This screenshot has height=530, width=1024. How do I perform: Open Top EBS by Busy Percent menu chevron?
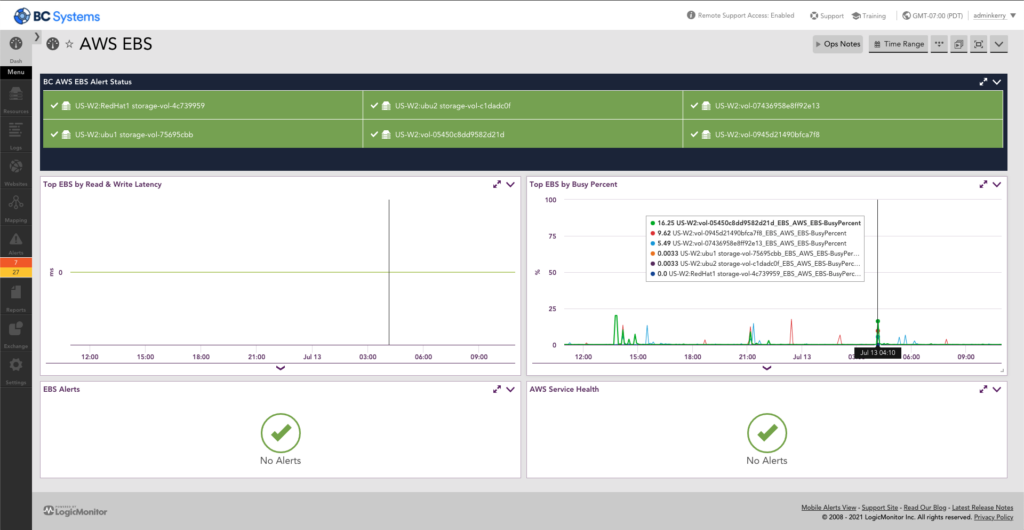coord(997,185)
